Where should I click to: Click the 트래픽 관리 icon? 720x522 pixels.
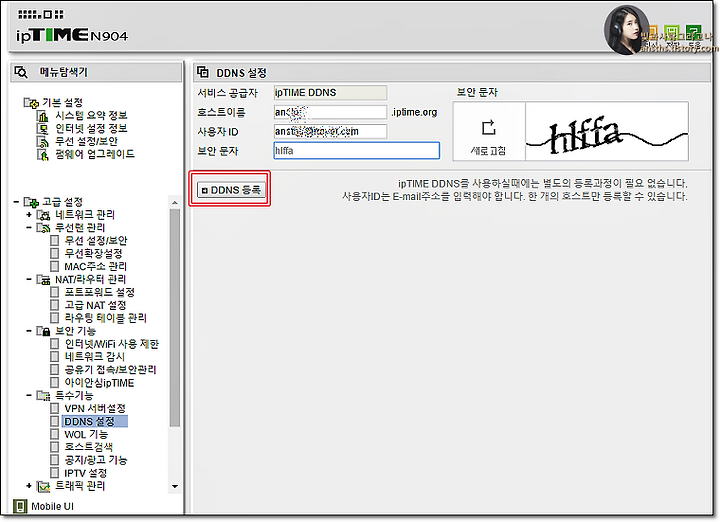(44, 486)
